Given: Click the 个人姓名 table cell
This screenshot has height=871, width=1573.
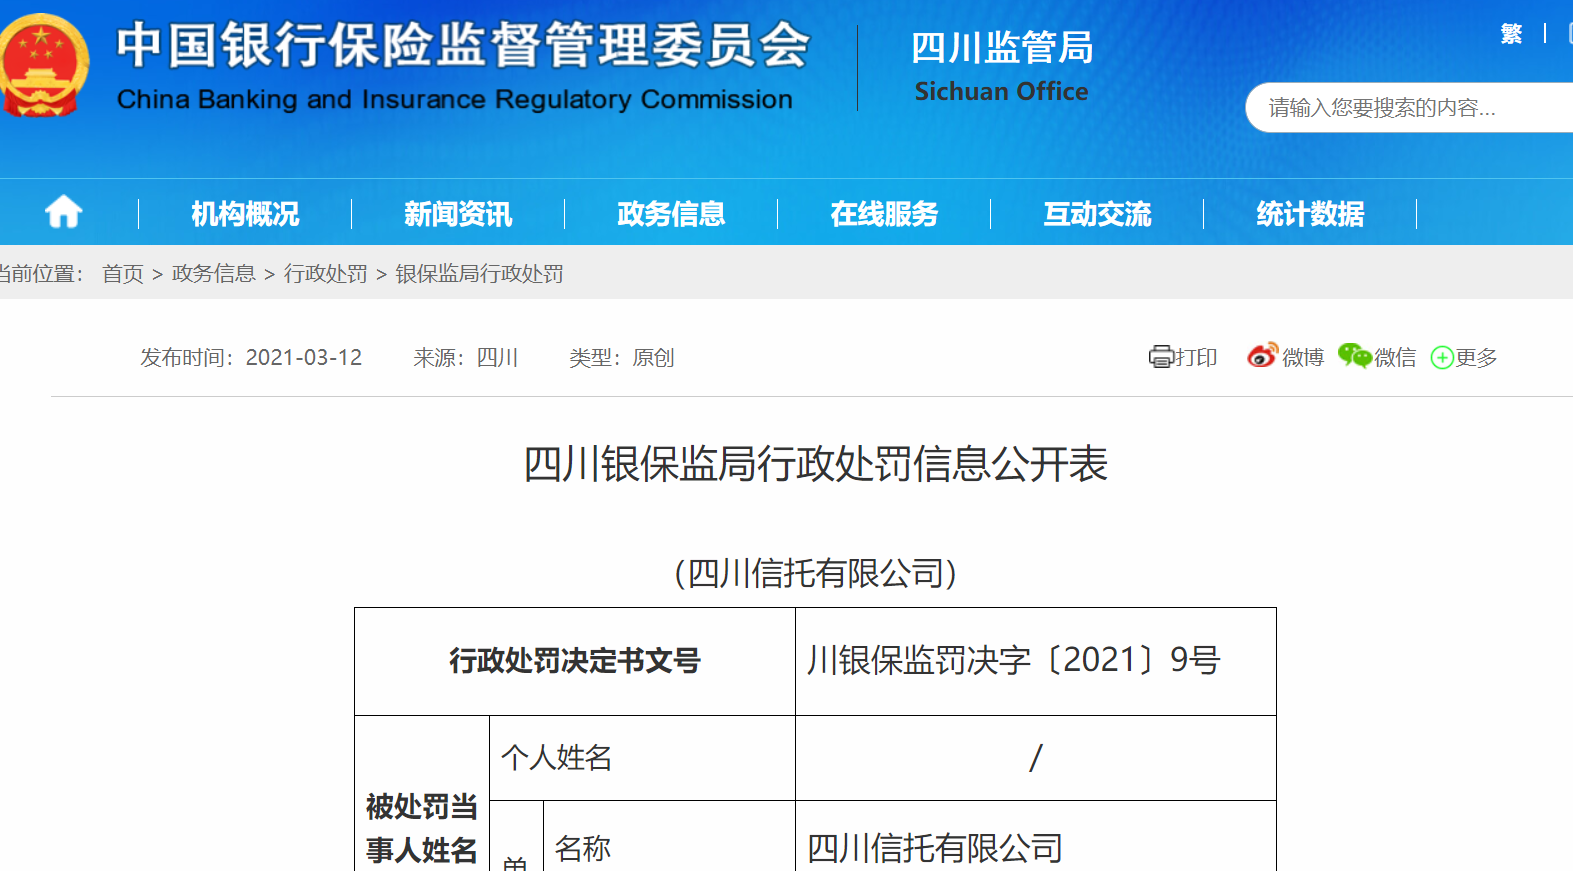Looking at the screenshot, I should tap(642, 758).
